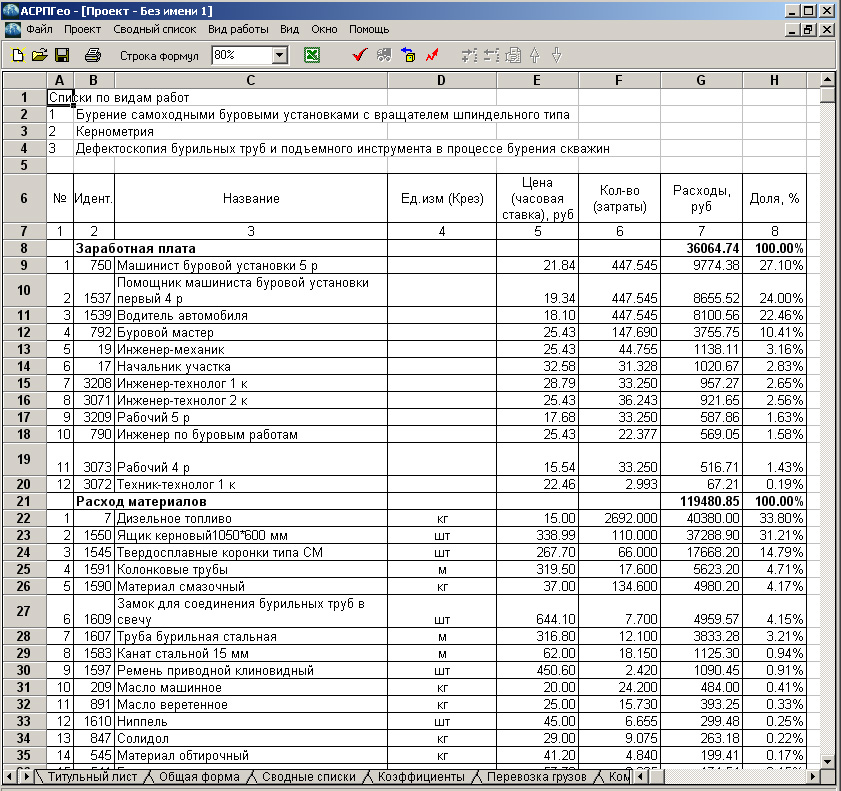Open the Файл menu
The height and width of the screenshot is (791, 841).
tap(39, 29)
